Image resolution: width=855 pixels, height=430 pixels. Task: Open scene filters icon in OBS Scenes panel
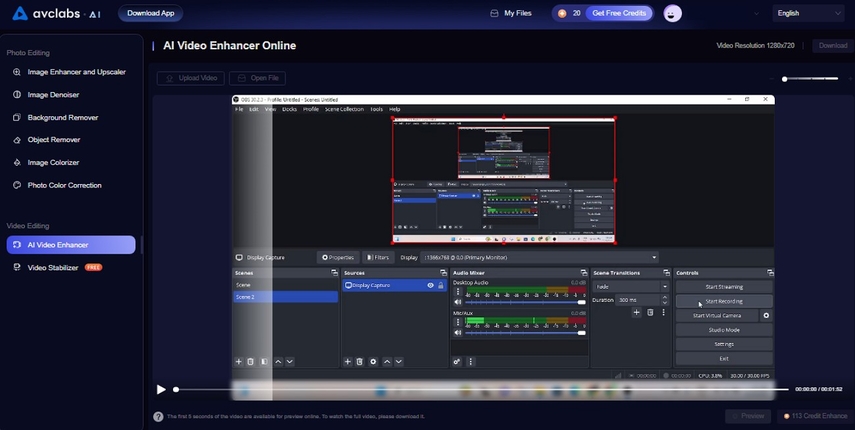pyautogui.click(x=264, y=361)
